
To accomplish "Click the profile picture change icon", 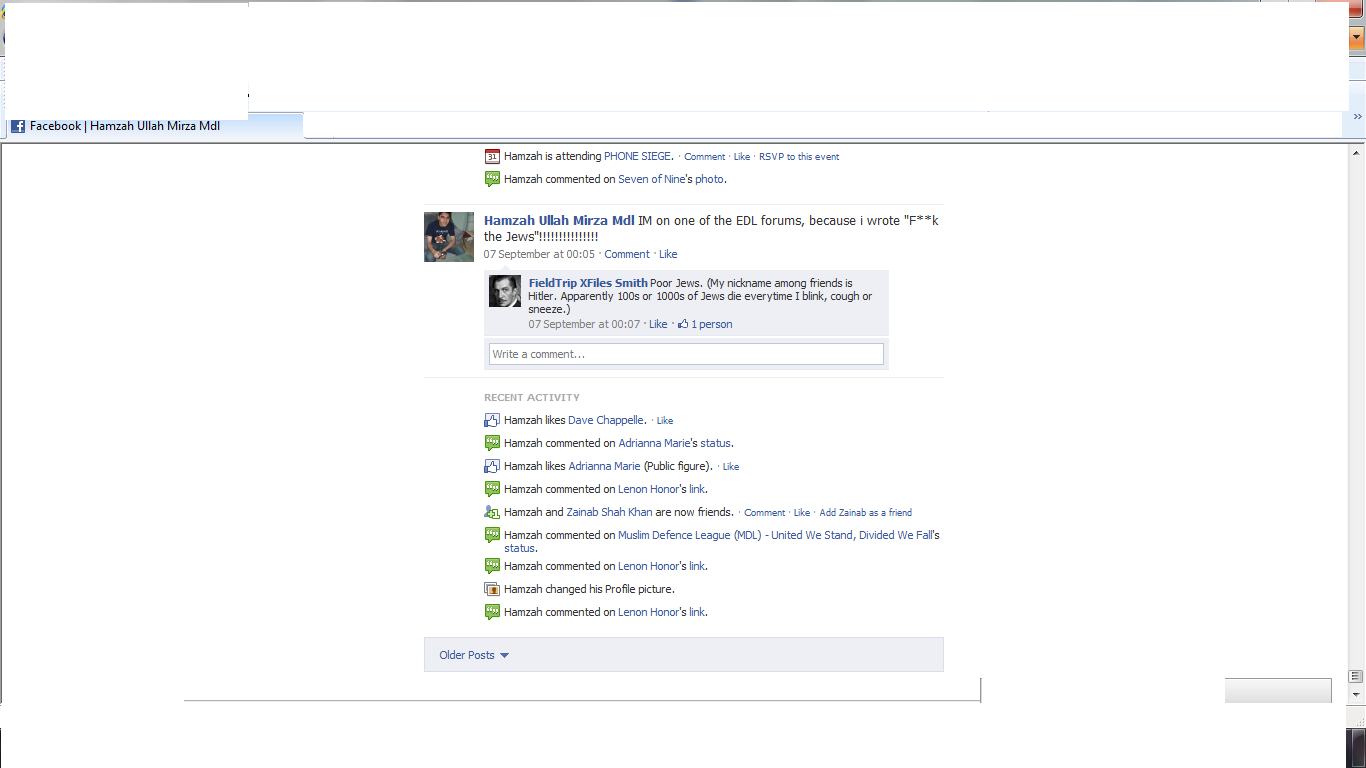I will [491, 589].
